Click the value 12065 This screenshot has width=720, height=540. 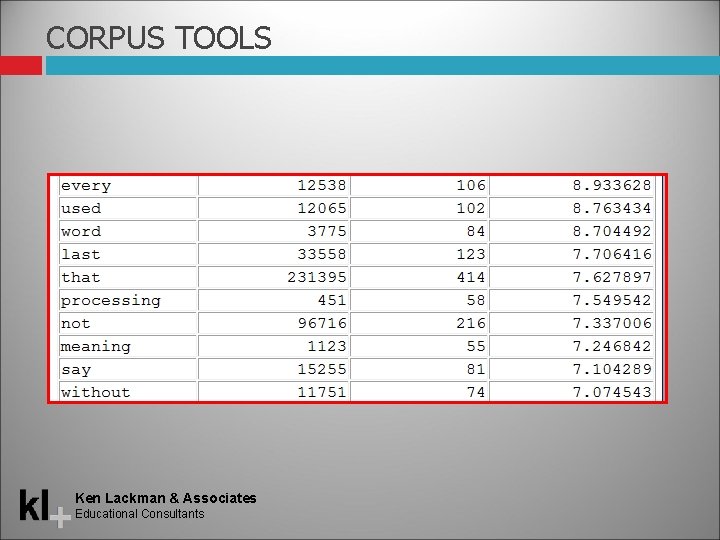coord(322,208)
